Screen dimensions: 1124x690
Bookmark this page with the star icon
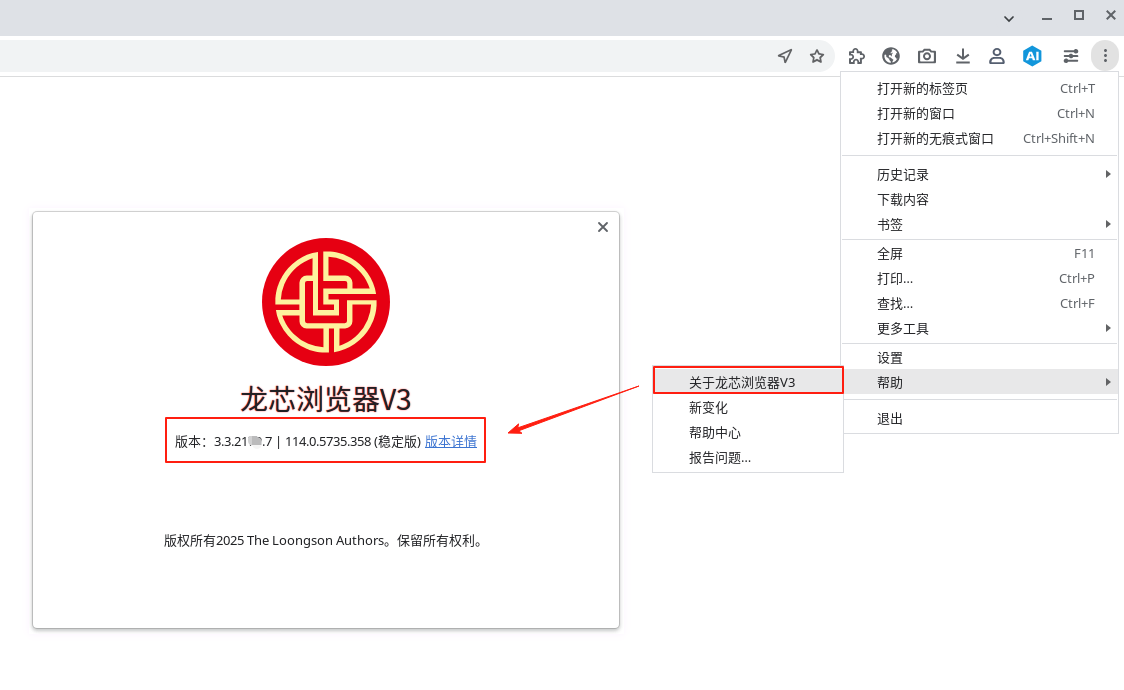point(816,56)
